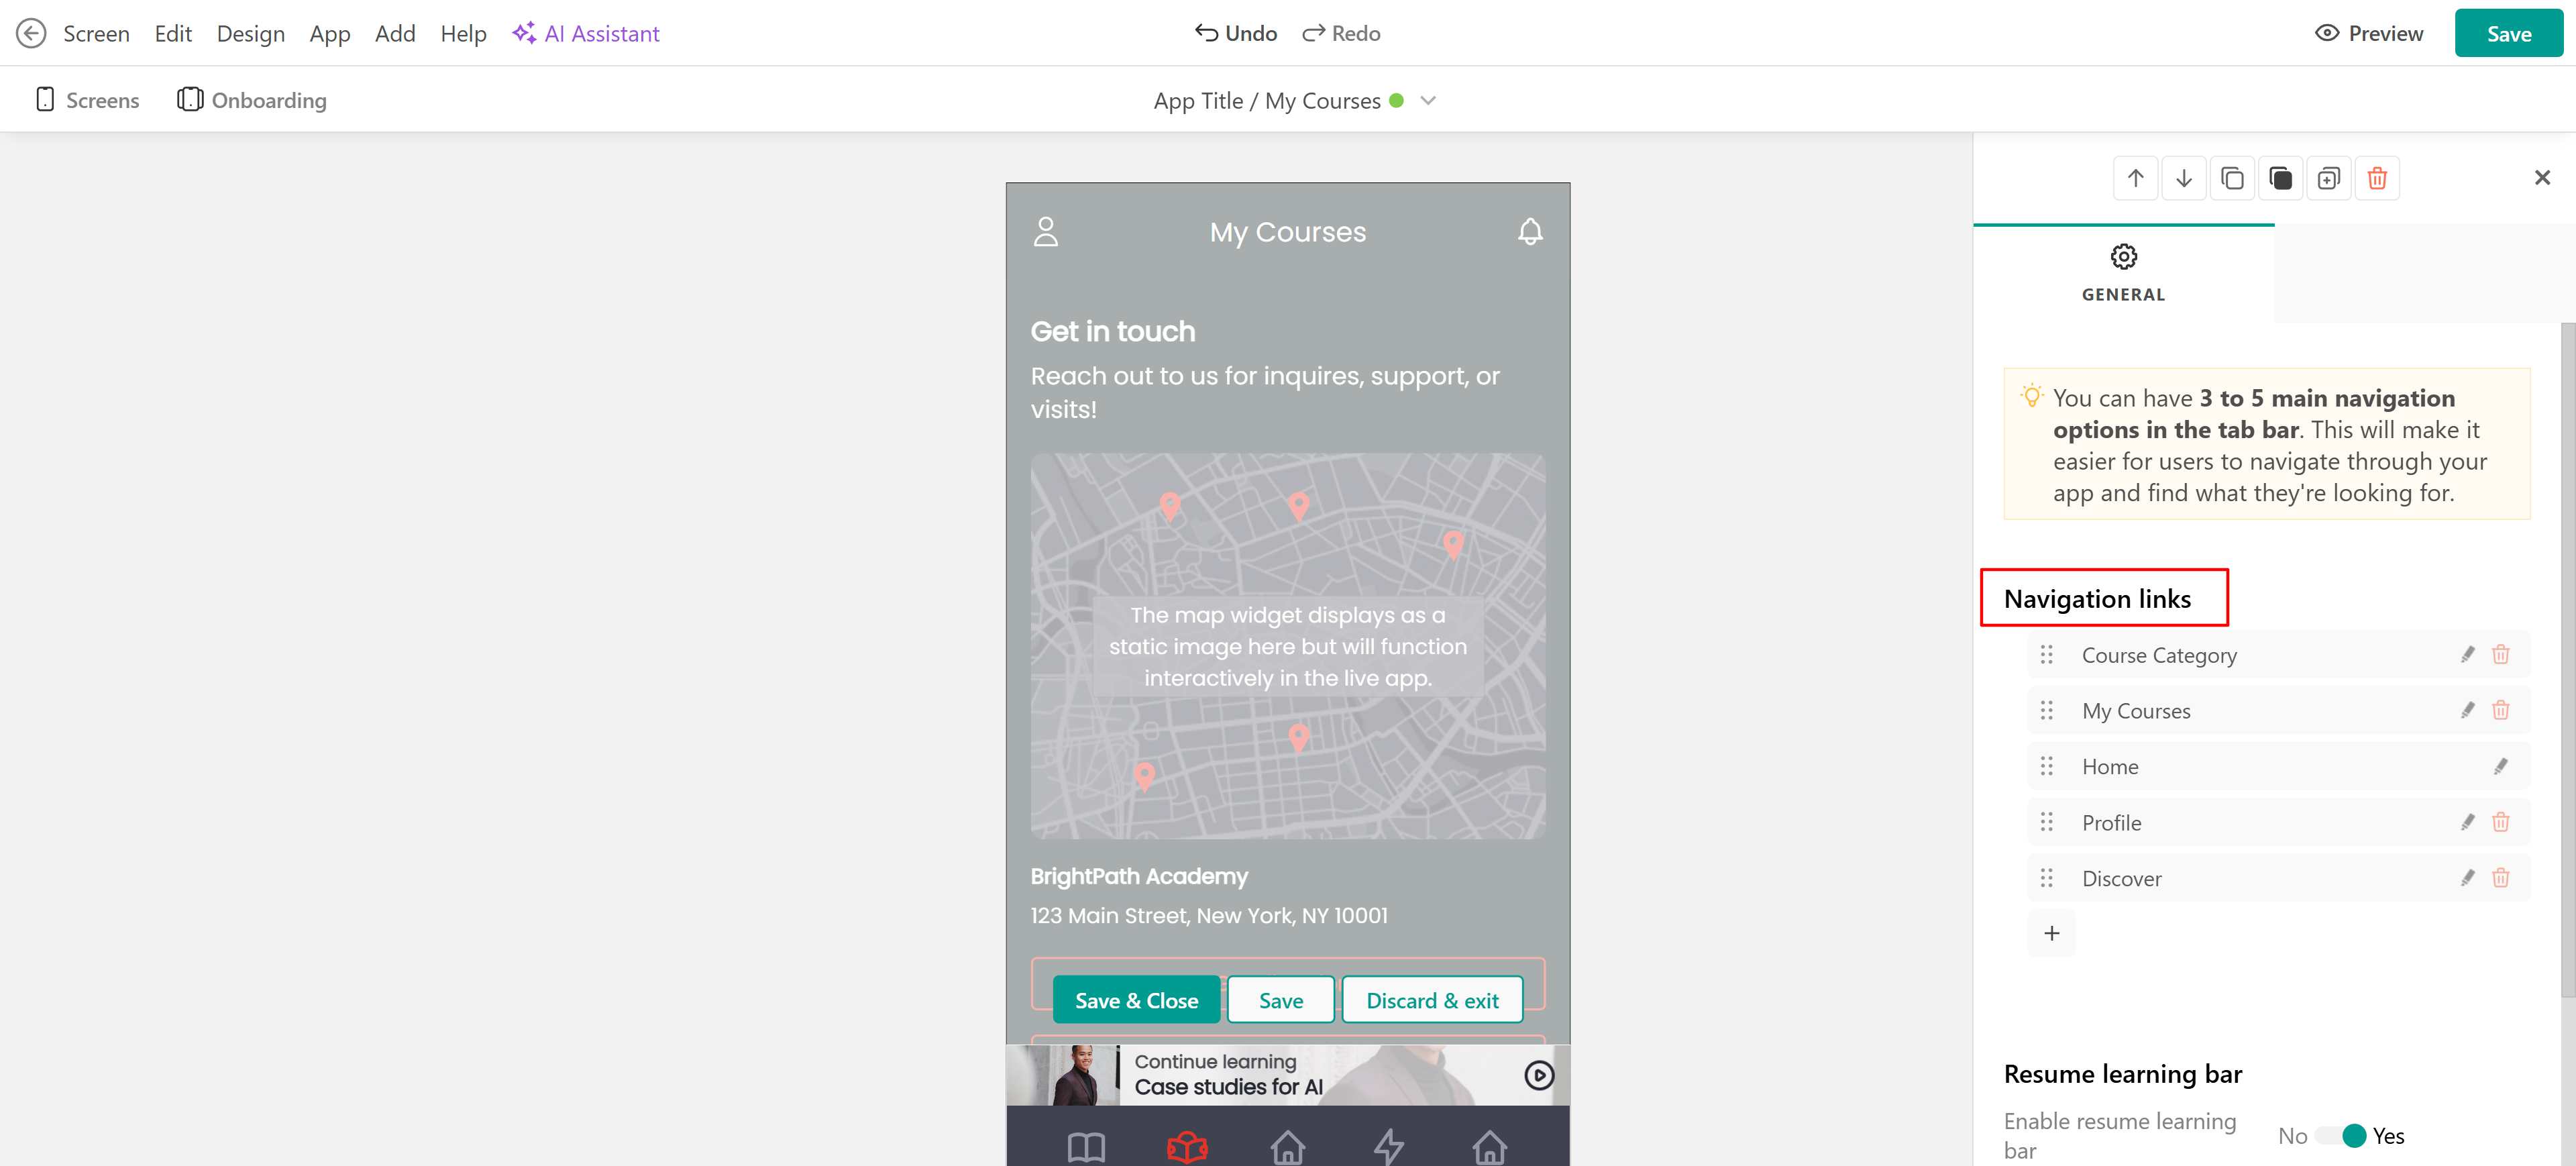Click the red trash icon in panel toolbar
The image size is (2576, 1166).
click(x=2377, y=178)
